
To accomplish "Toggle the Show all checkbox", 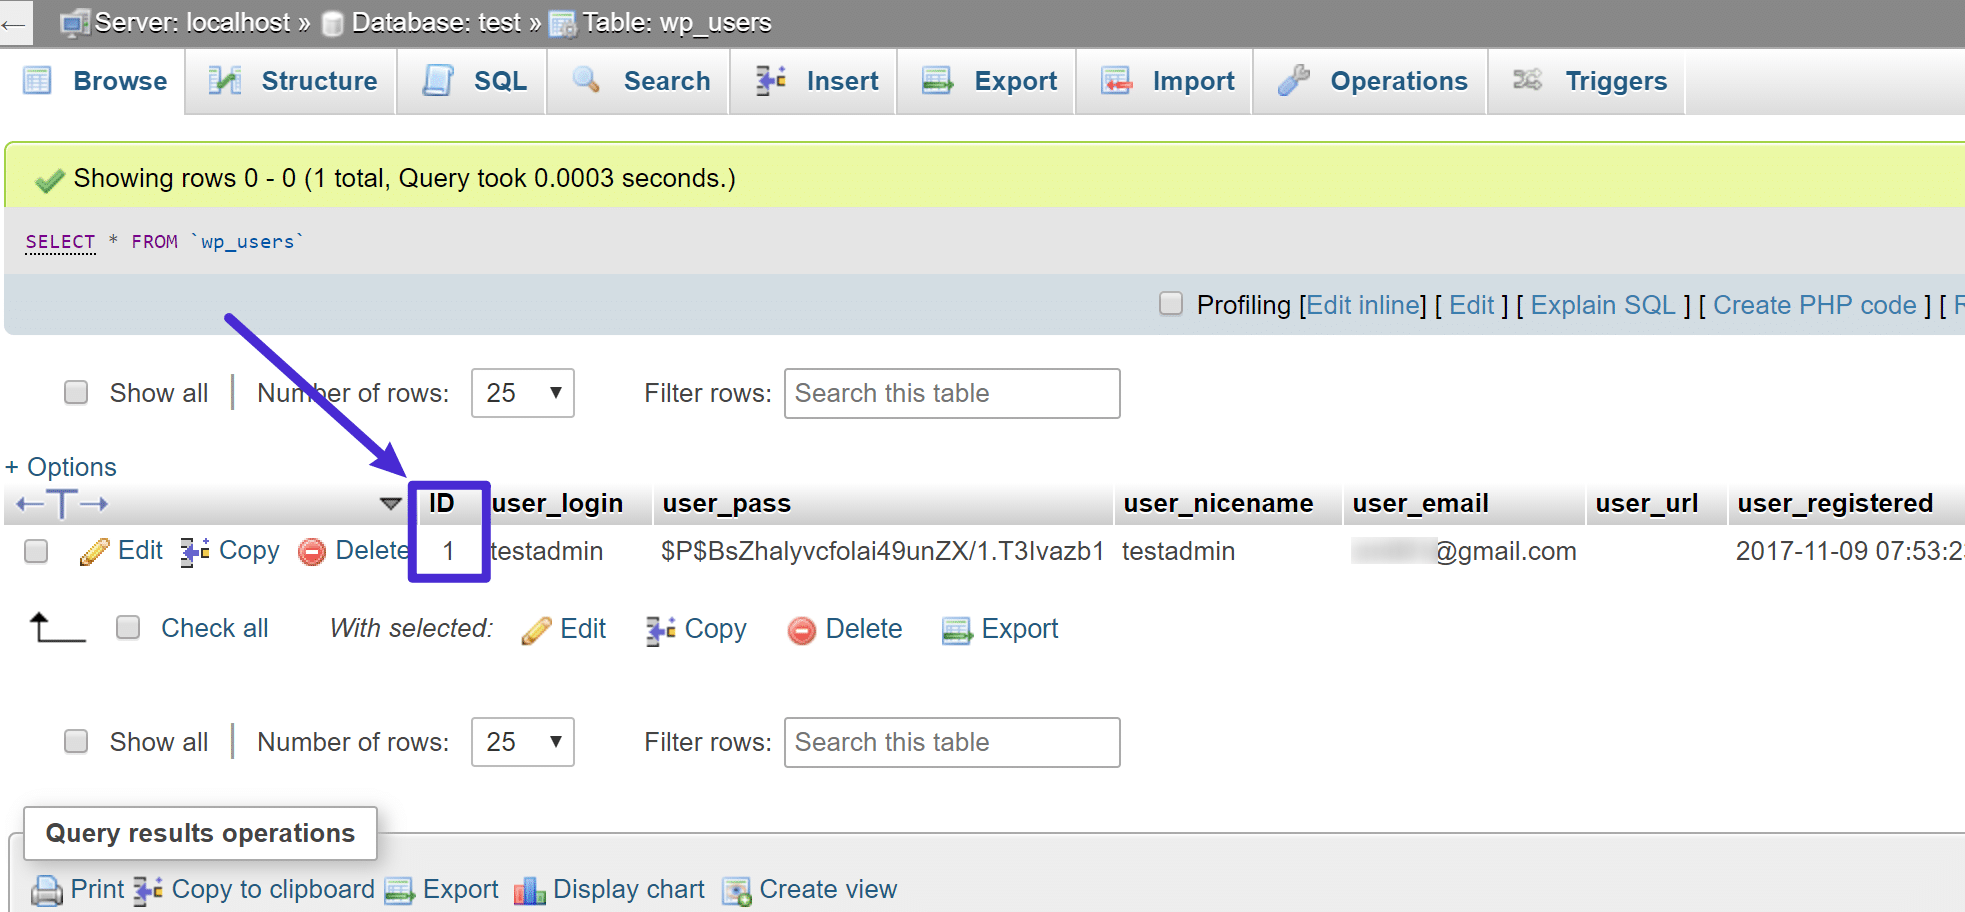I will pos(76,392).
